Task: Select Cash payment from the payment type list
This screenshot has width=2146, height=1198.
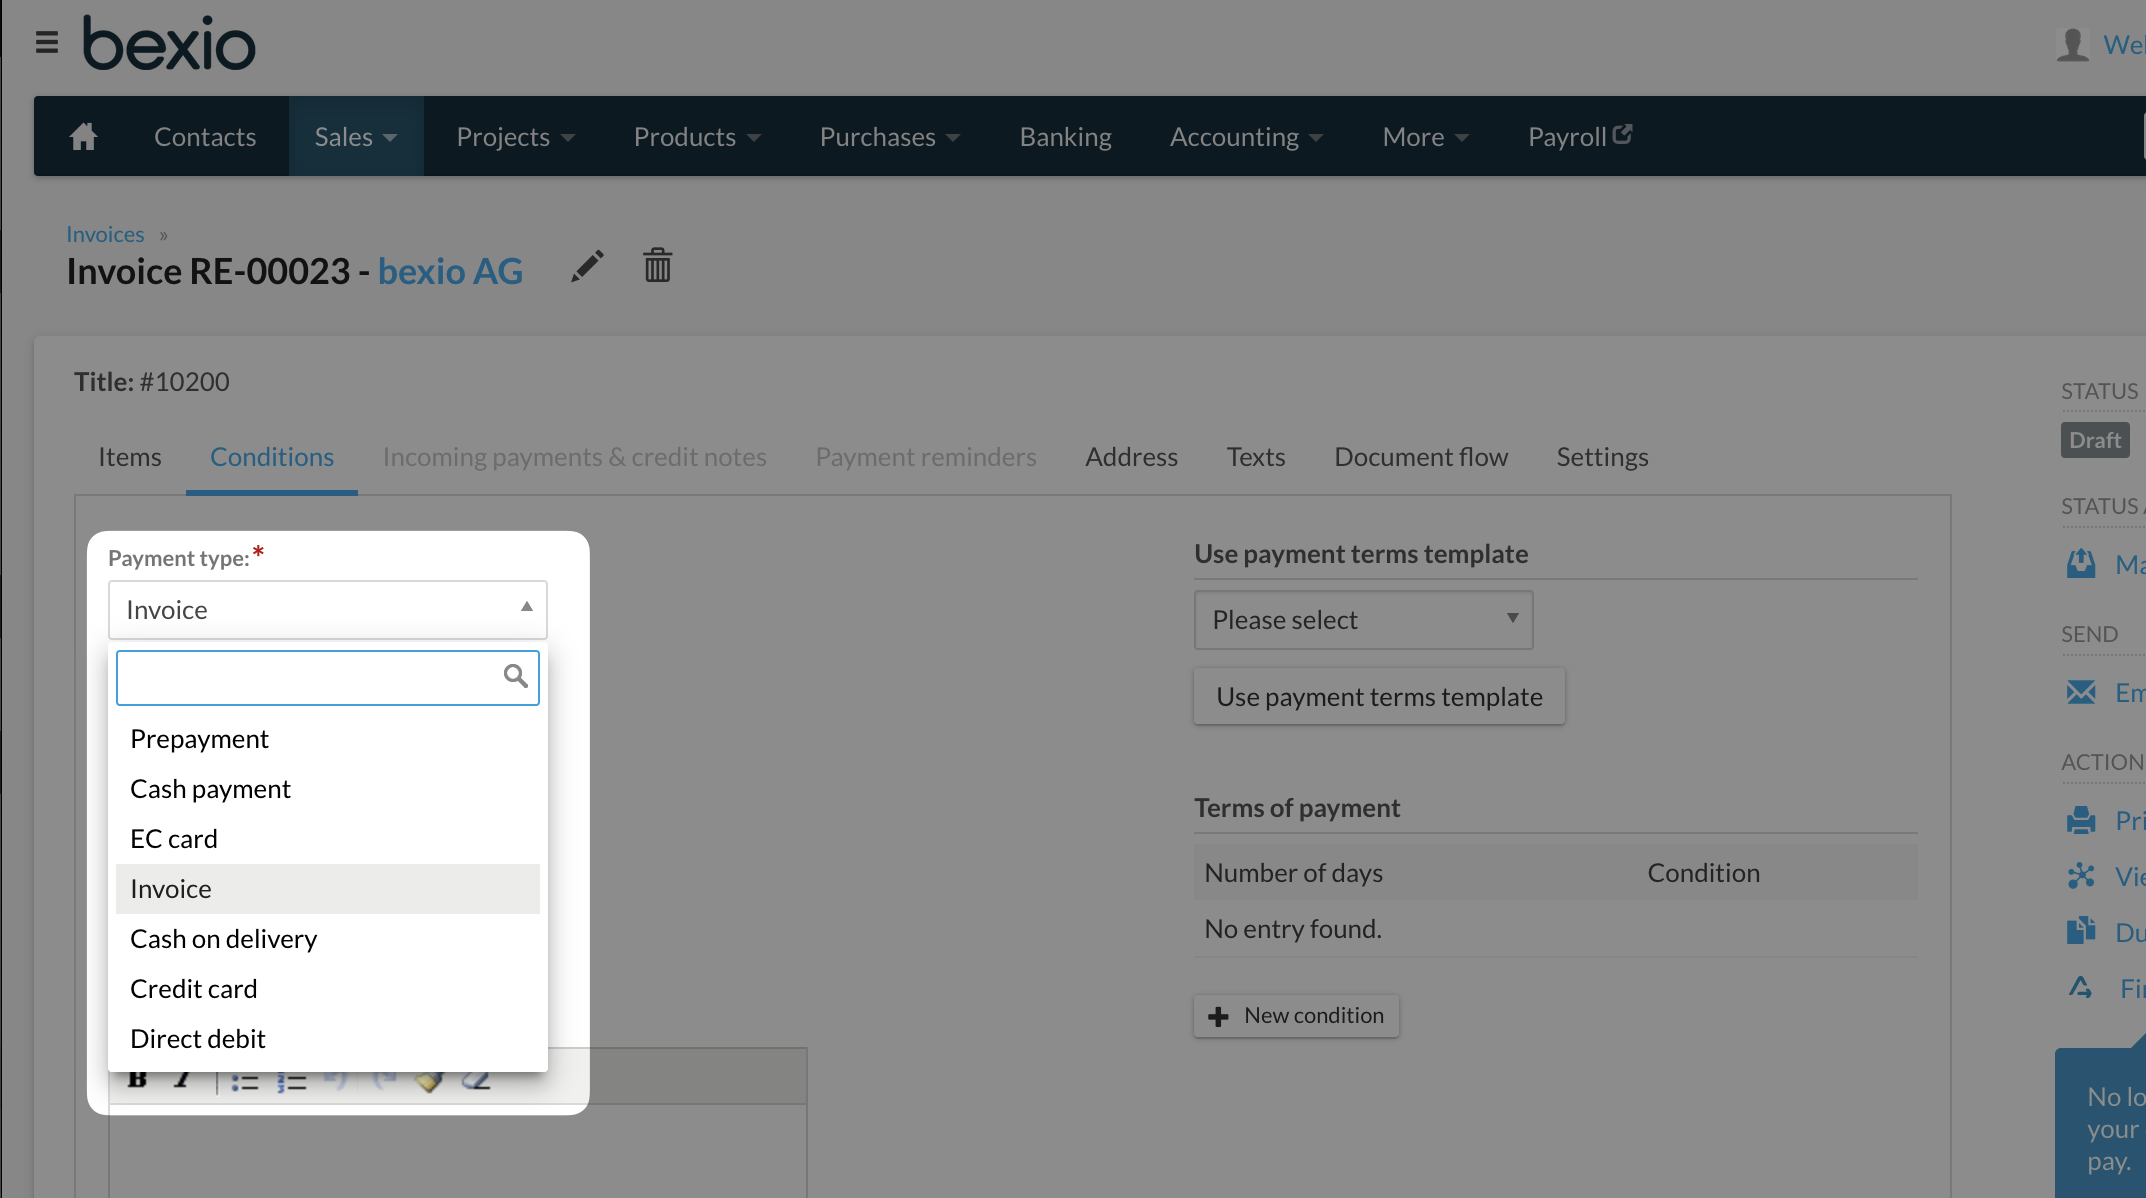Action: tap(210, 788)
